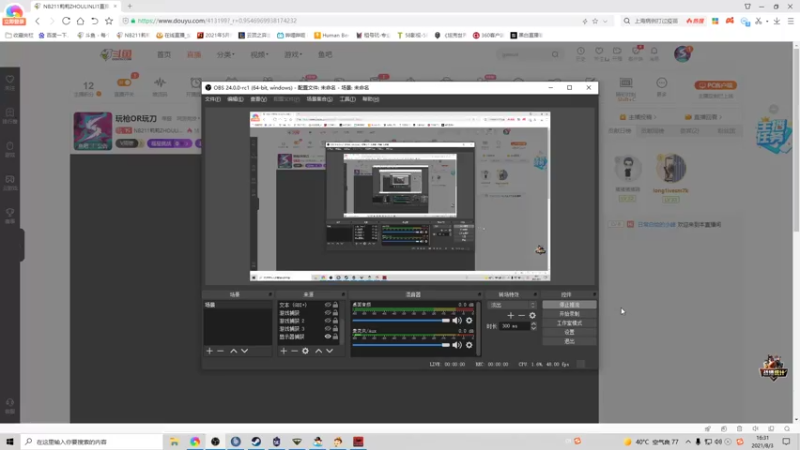
Task: Toggle visibility of 显示器捕获 source
Action: (x=328, y=337)
